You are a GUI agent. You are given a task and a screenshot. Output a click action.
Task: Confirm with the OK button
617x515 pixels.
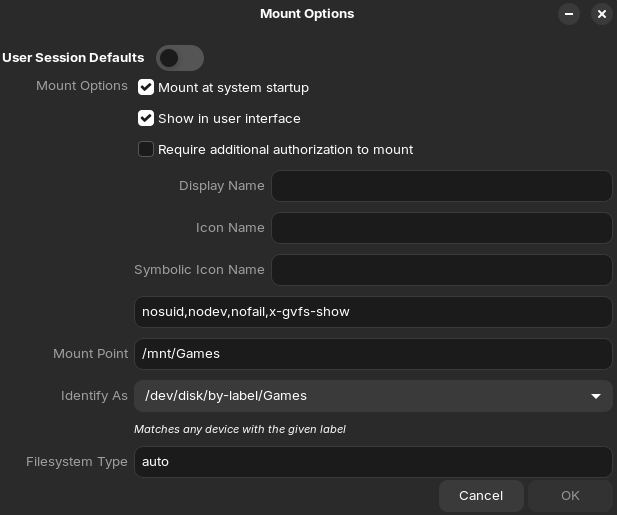click(570, 496)
